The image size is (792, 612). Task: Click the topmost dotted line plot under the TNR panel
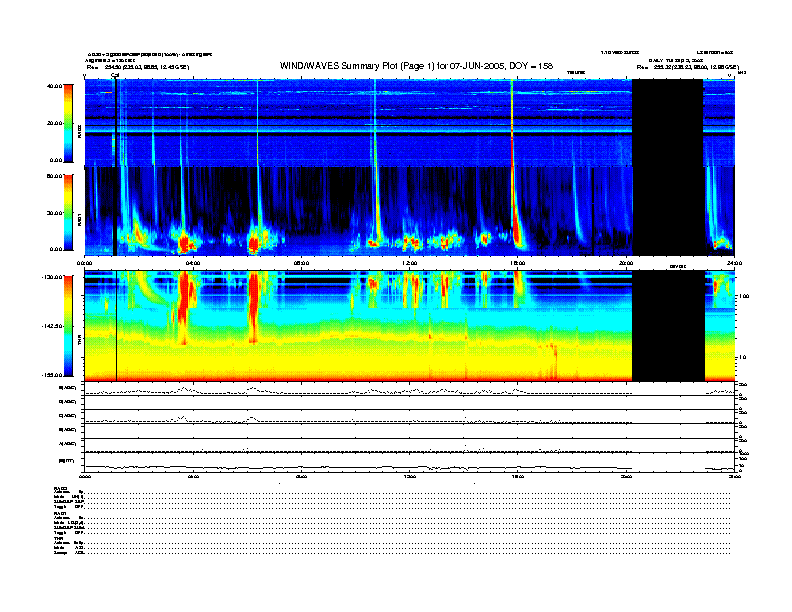pyautogui.click(x=409, y=391)
